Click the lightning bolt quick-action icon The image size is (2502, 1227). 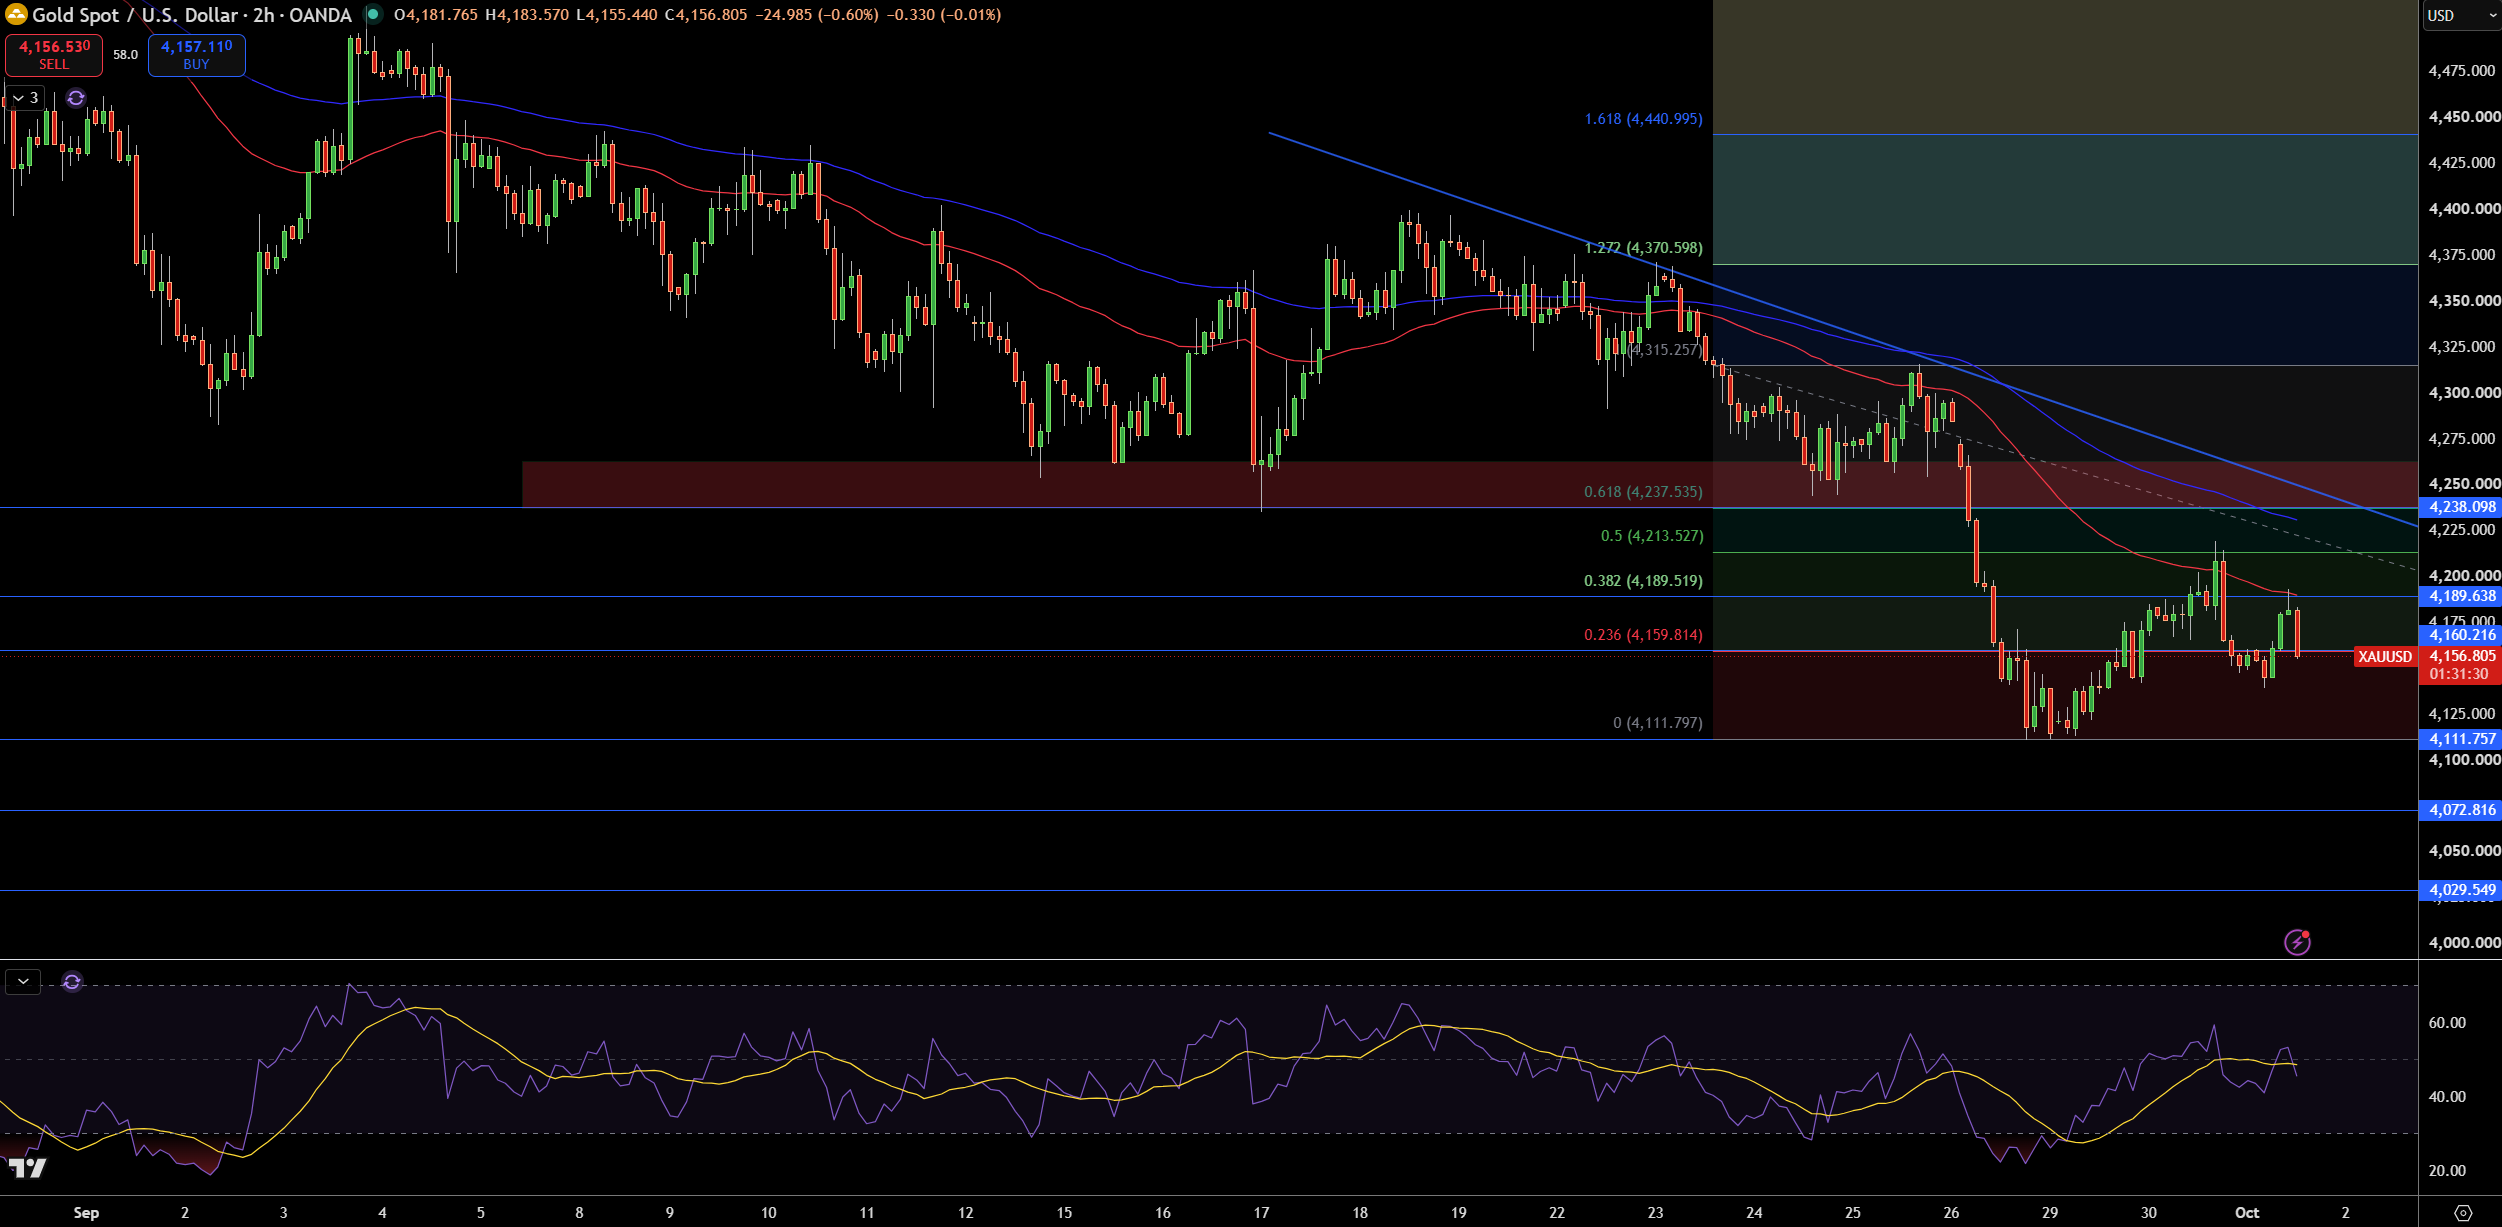point(2297,942)
